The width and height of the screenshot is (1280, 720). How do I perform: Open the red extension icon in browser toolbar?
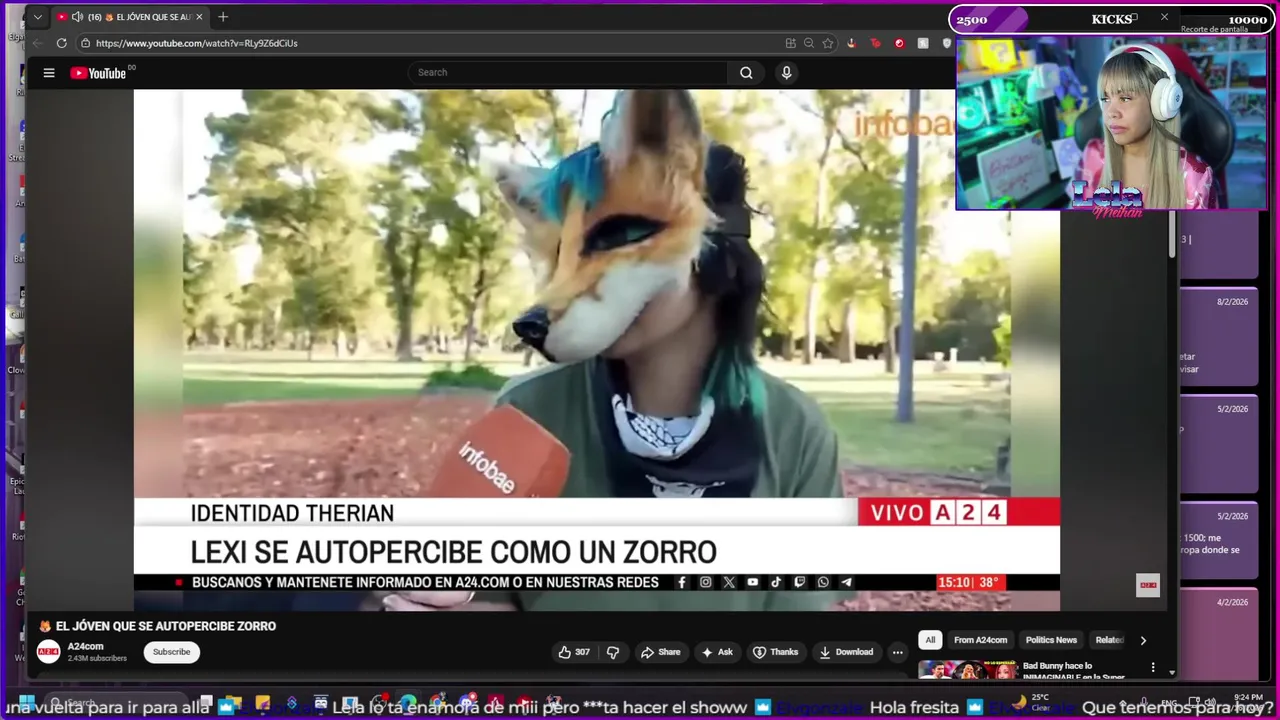pos(899,43)
